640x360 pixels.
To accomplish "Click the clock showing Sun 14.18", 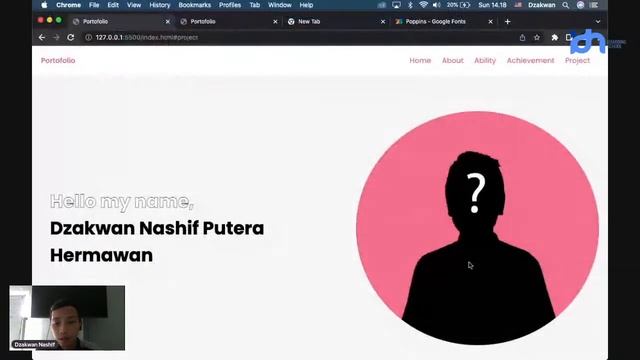I will coord(492,5).
